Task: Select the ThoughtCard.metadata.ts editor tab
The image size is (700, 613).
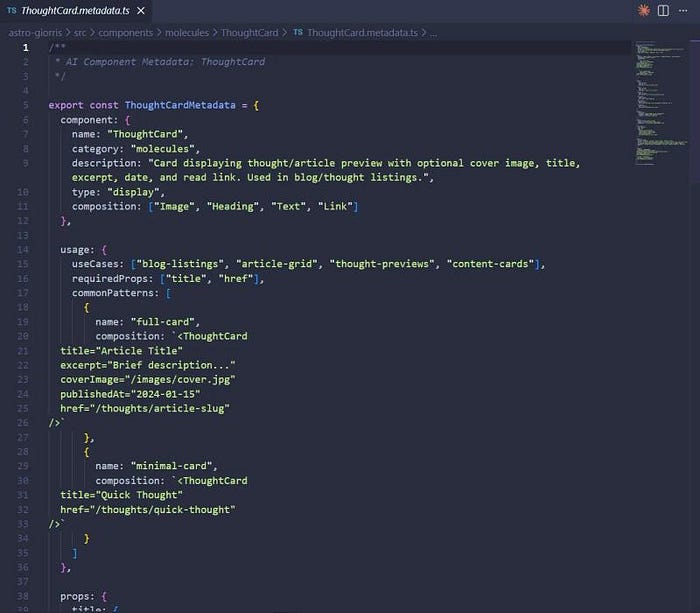Action: pos(76,11)
